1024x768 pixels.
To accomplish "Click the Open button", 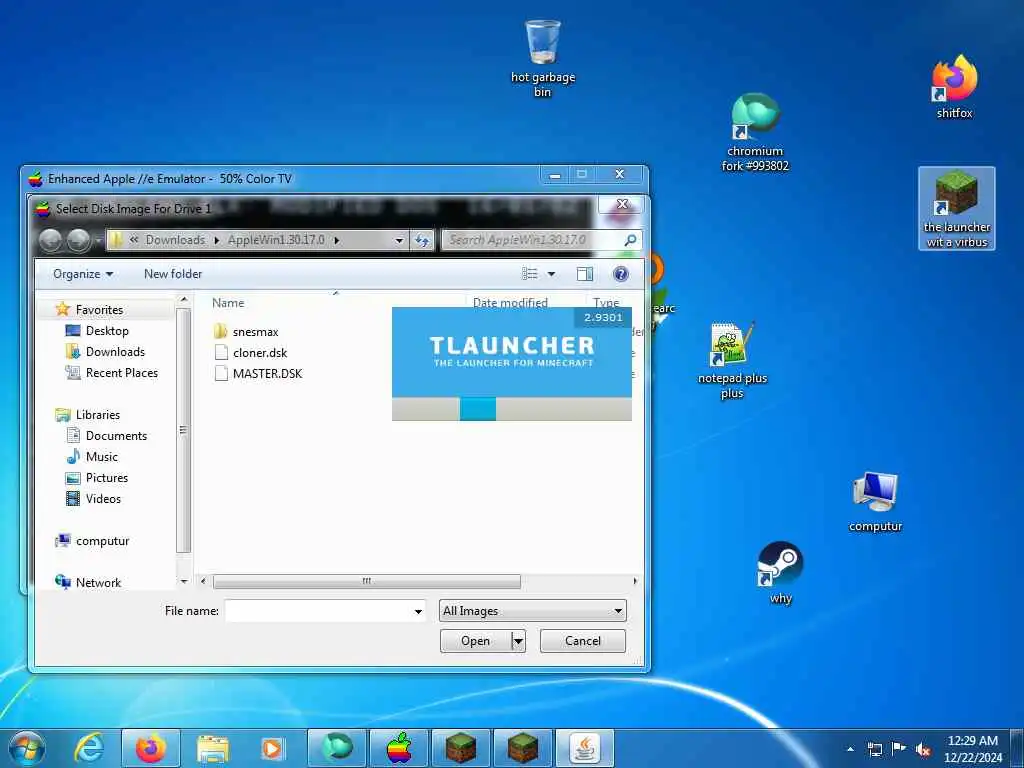I will (x=475, y=641).
